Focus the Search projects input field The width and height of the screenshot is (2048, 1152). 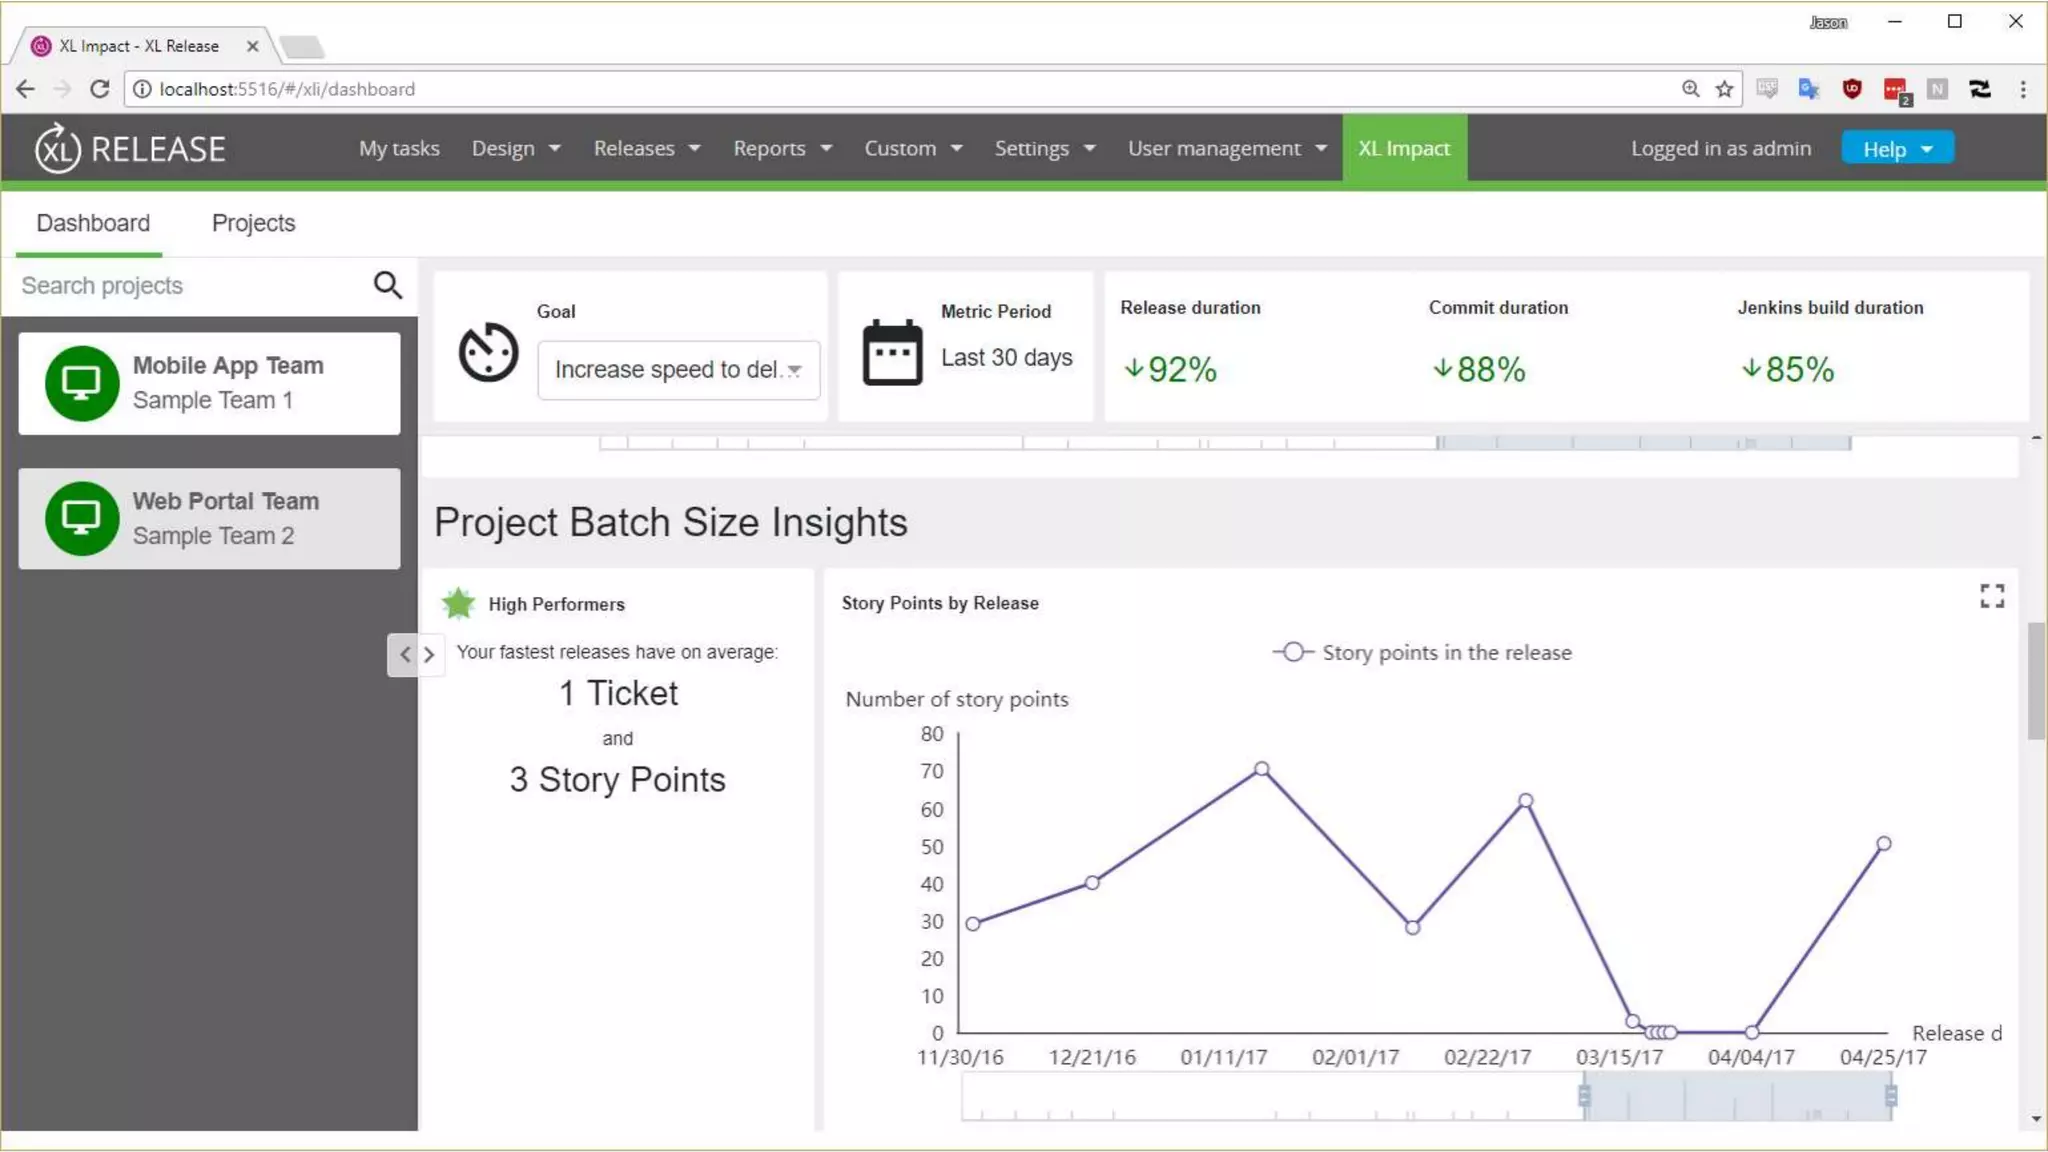coord(190,286)
